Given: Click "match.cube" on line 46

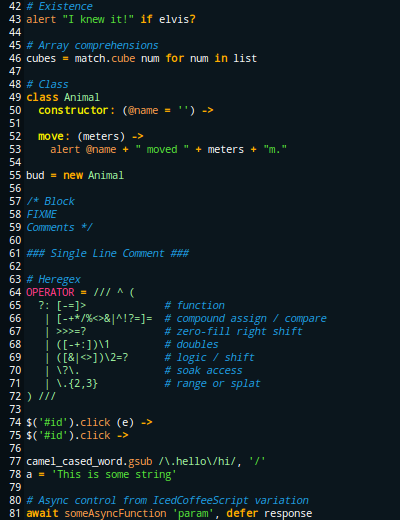Looking at the screenshot, I should pos(105,58).
